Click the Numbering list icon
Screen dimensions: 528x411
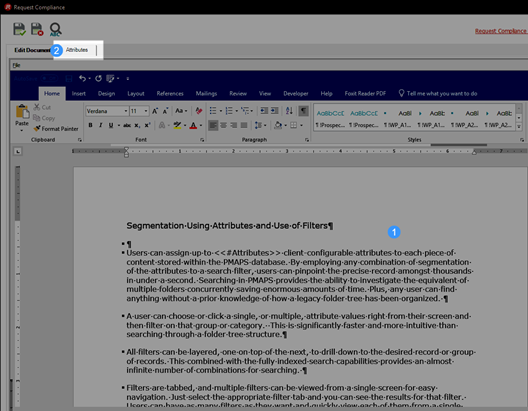(229, 111)
